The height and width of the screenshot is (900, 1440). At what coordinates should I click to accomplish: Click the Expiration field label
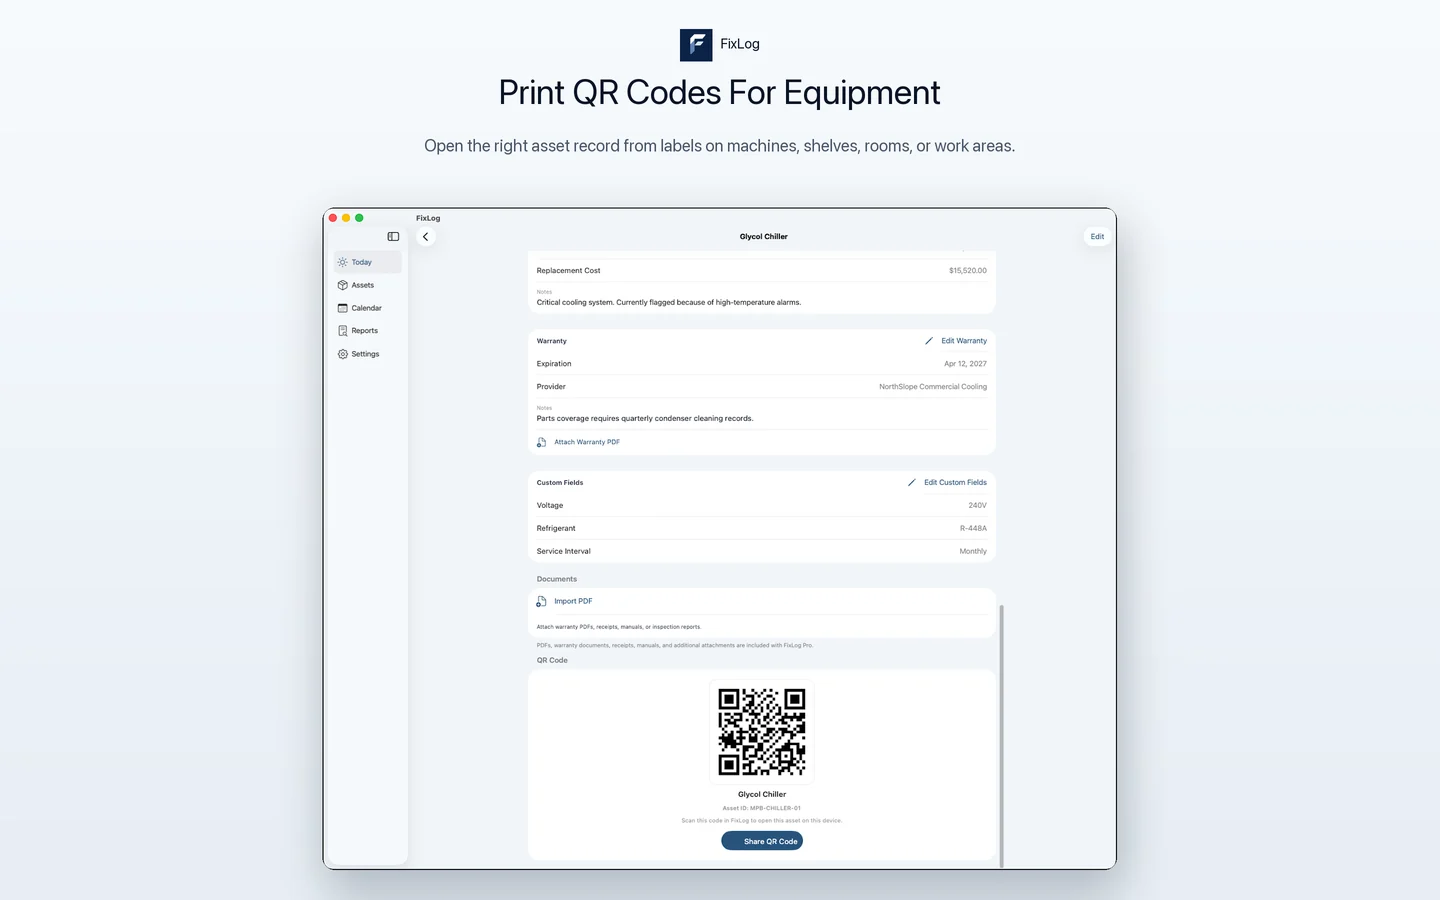[x=554, y=364]
